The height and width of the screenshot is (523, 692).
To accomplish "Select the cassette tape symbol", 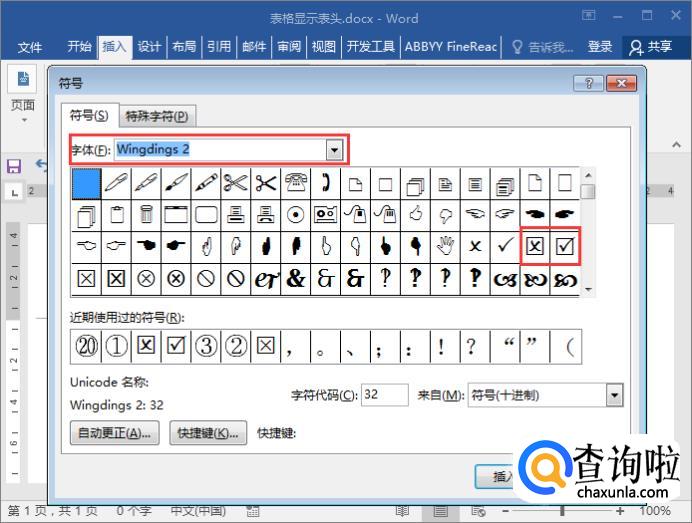I will (x=326, y=214).
